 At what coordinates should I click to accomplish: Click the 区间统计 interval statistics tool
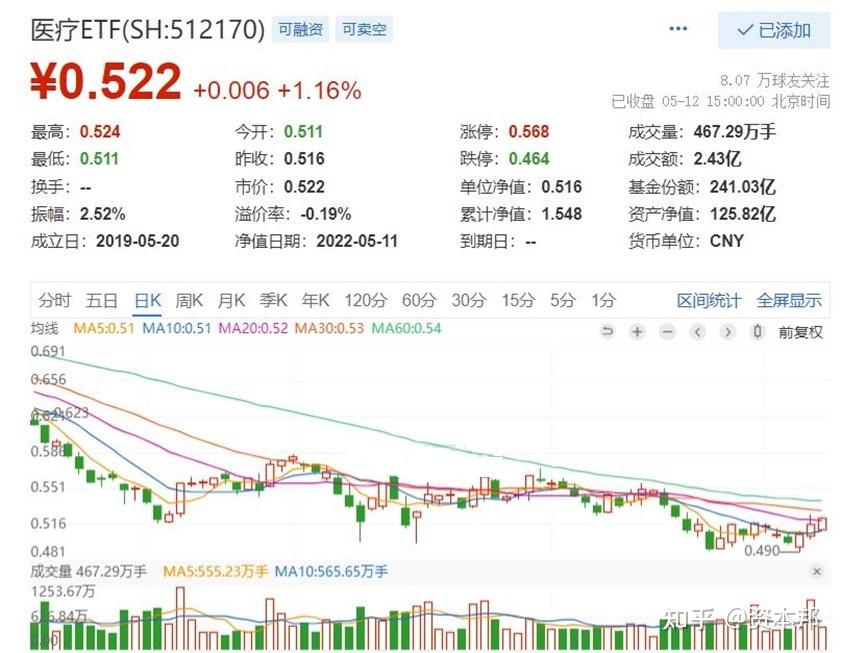click(711, 300)
